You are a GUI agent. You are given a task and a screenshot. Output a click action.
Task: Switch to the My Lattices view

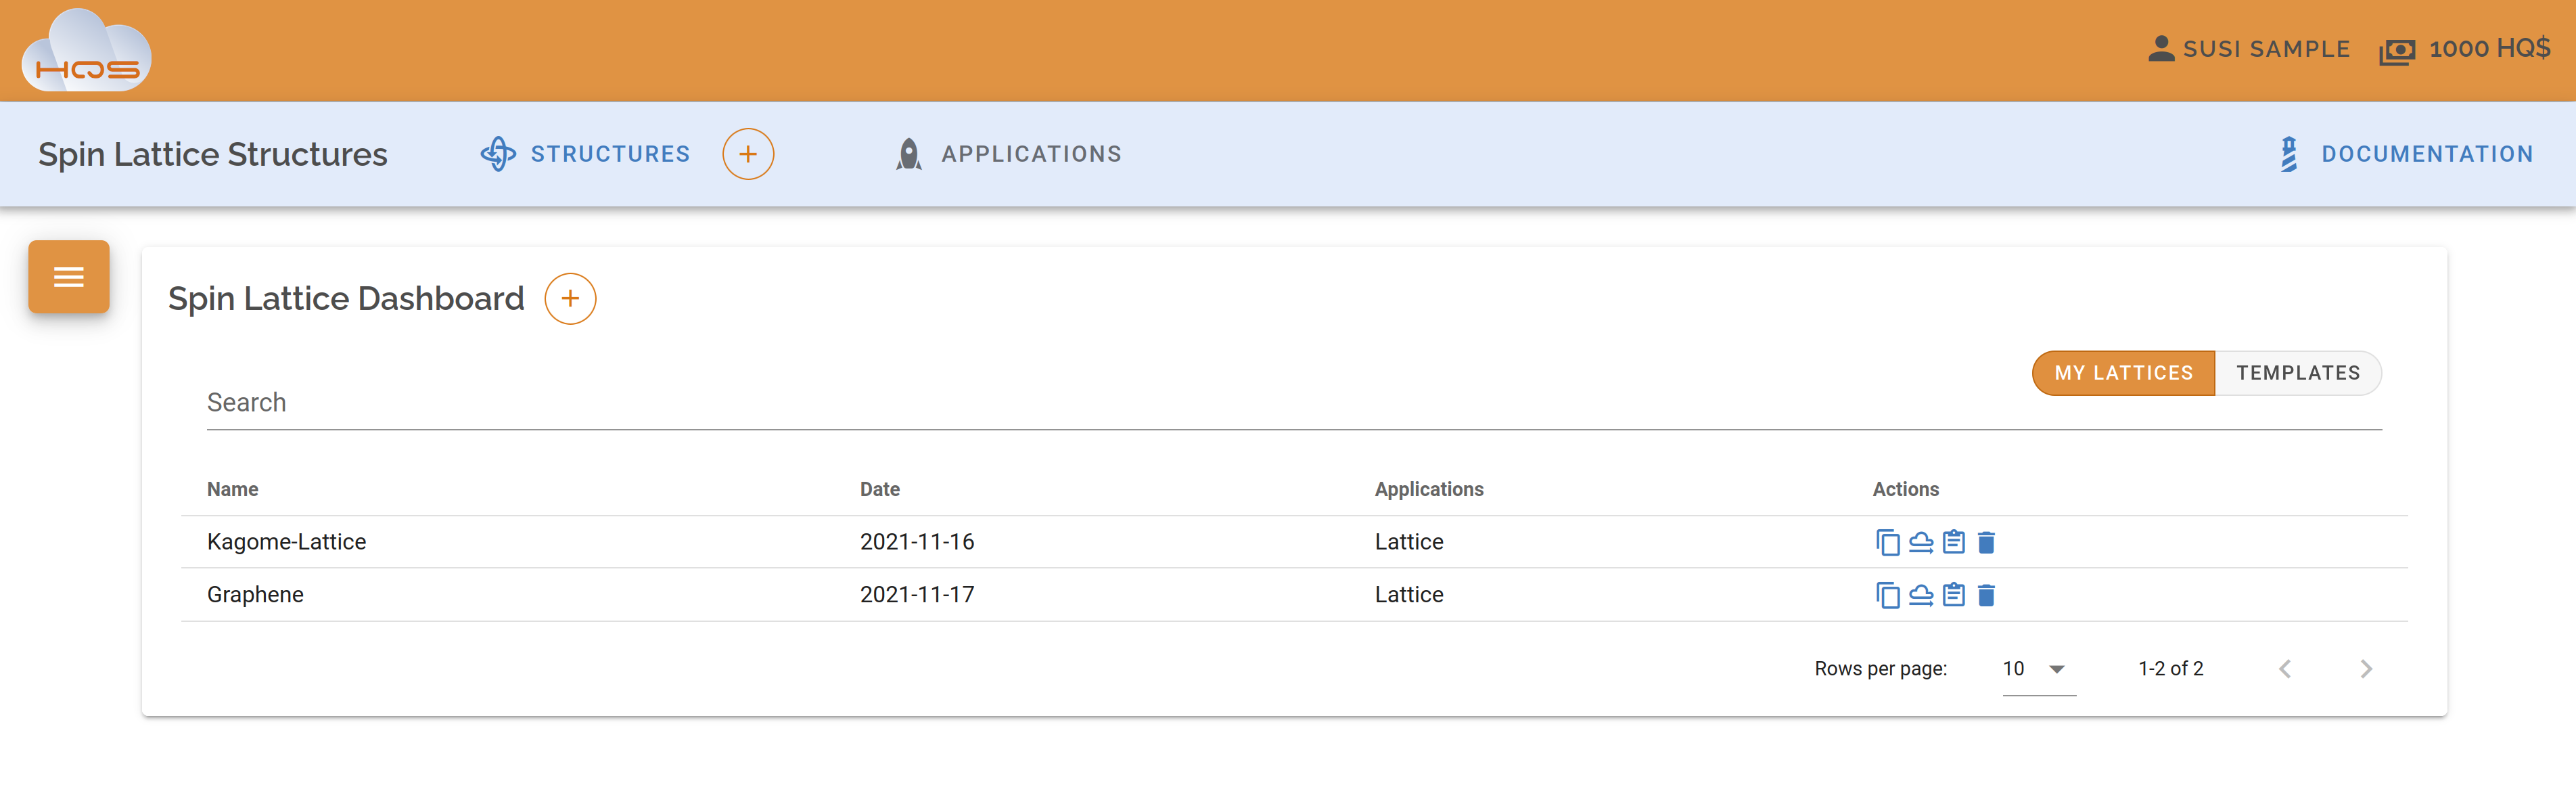click(x=2122, y=372)
